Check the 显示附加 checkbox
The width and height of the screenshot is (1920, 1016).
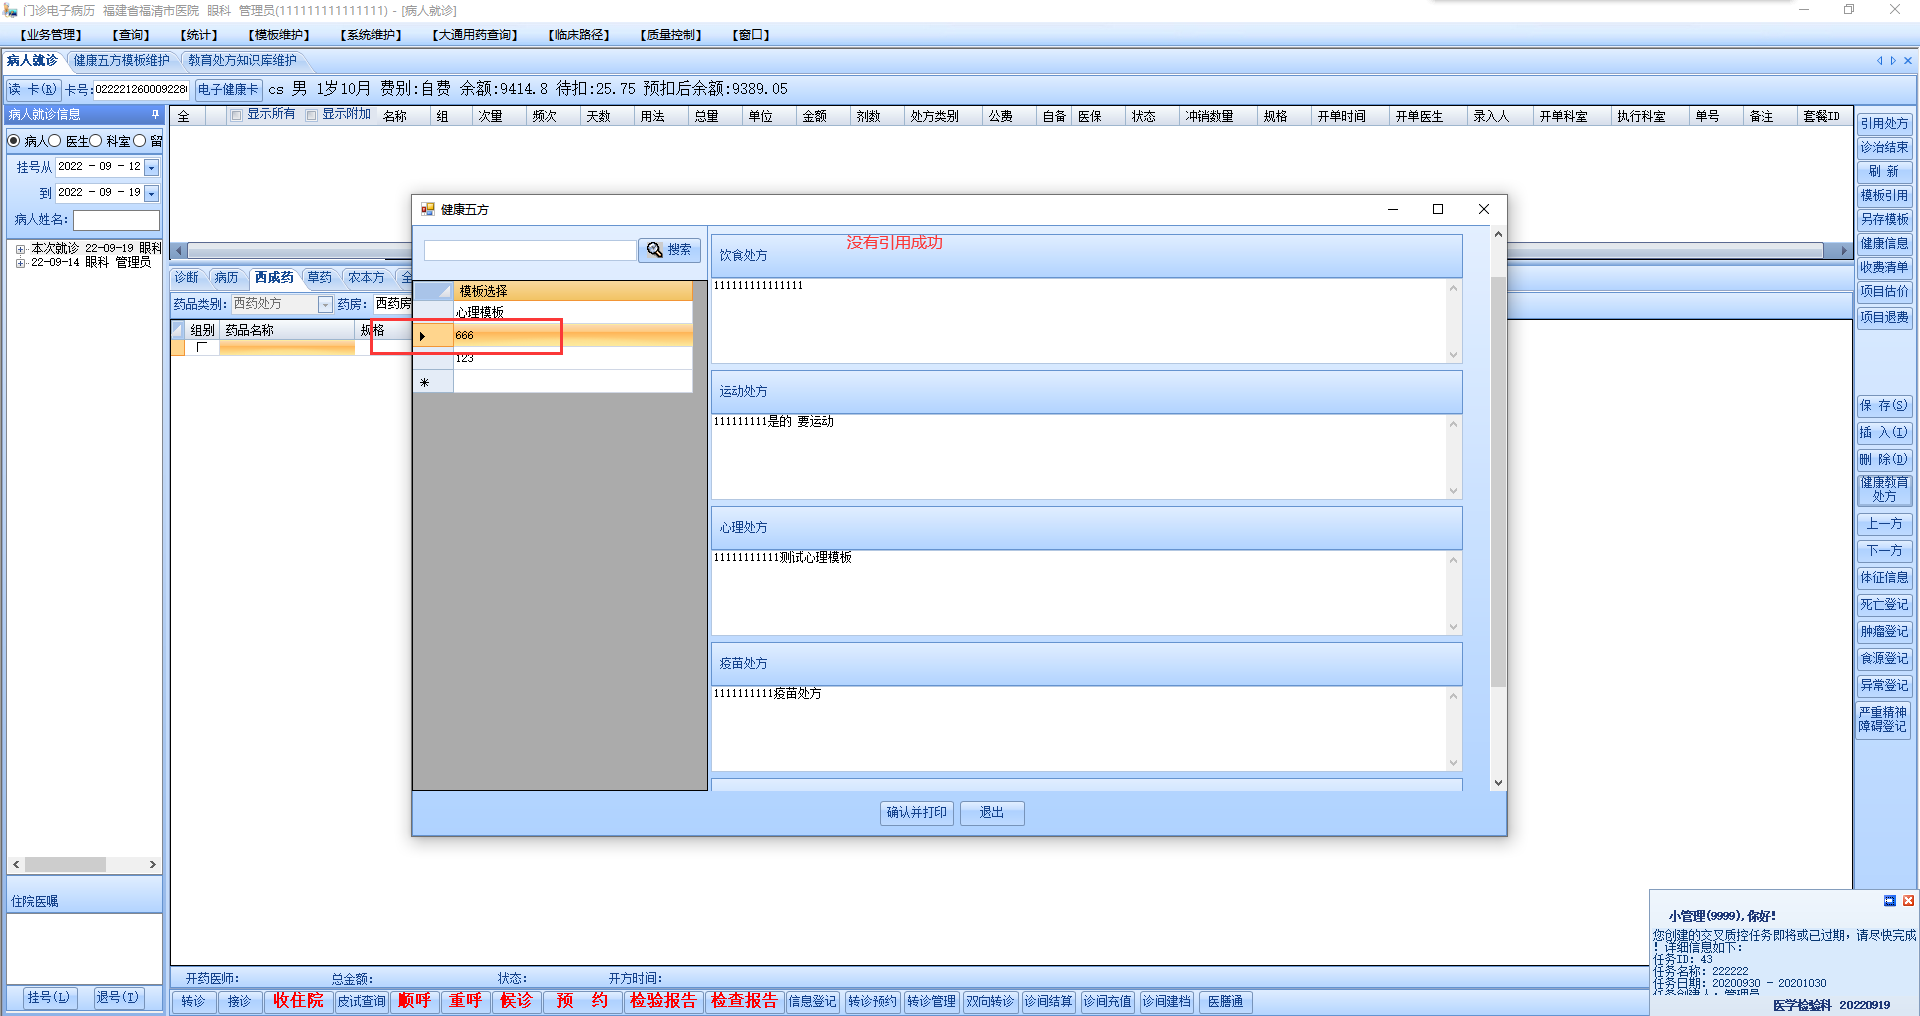click(311, 115)
